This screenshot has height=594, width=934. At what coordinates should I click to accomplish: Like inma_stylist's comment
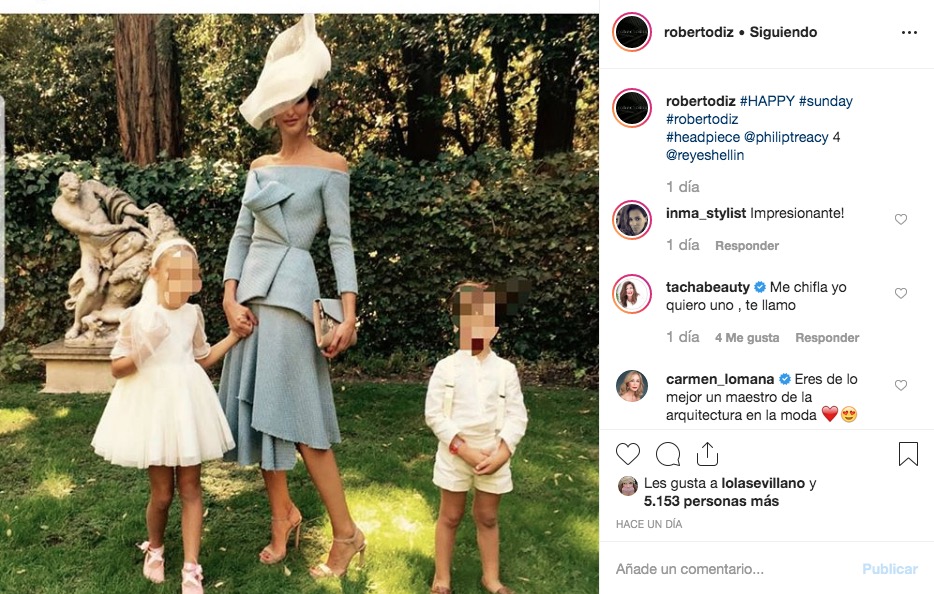click(901, 219)
